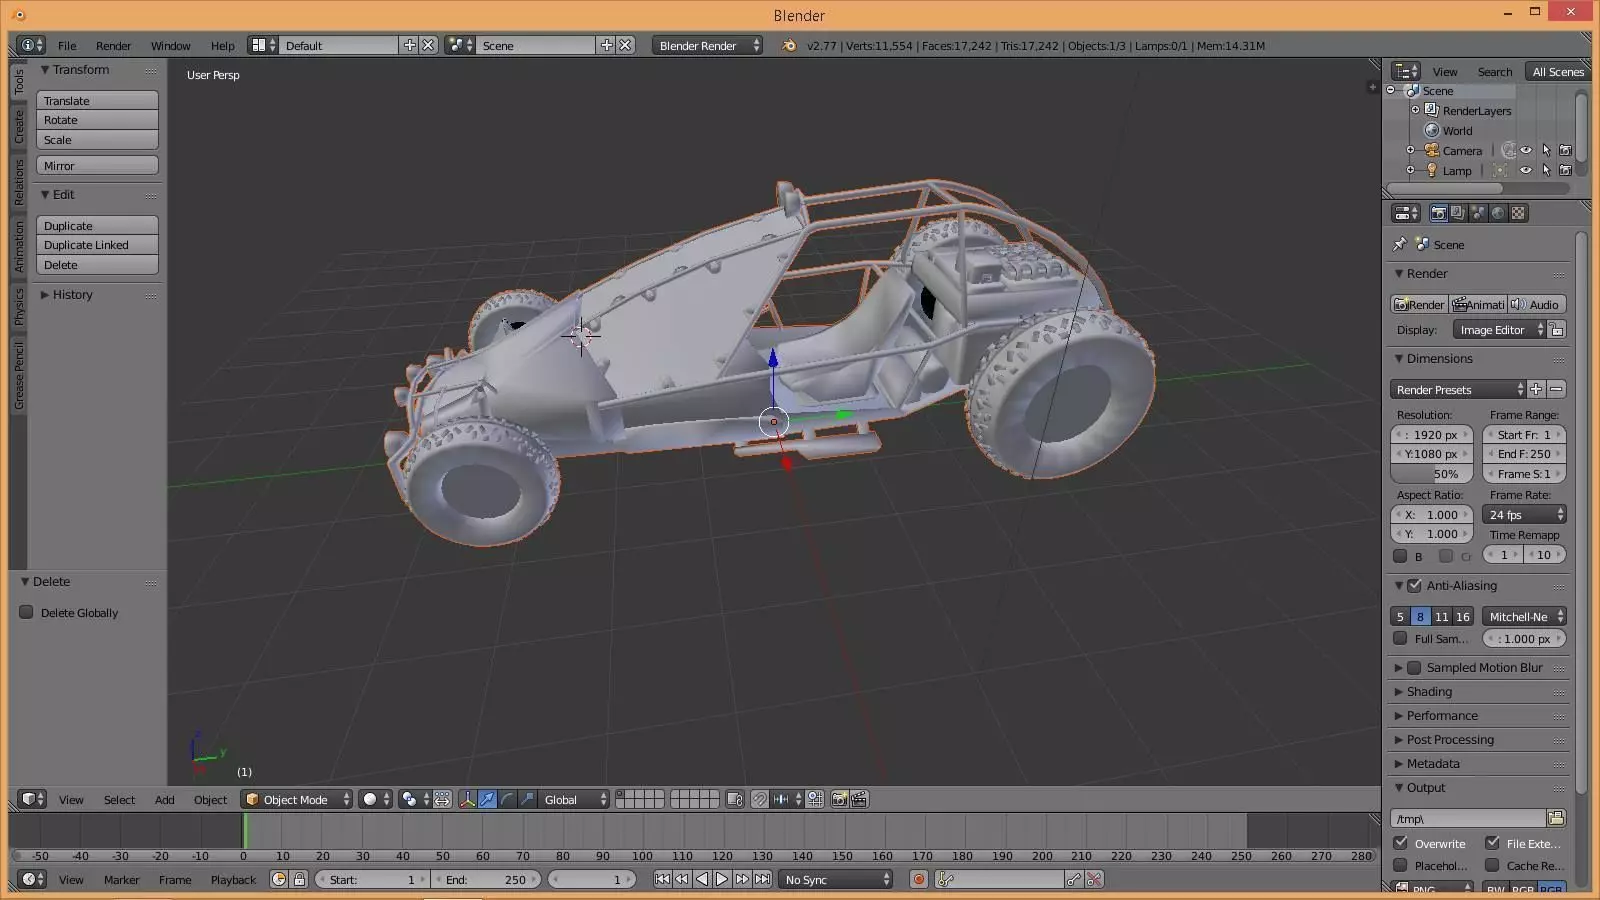Image resolution: width=1600 pixels, height=900 pixels.
Task: Jump to the last frame
Action: click(x=762, y=879)
